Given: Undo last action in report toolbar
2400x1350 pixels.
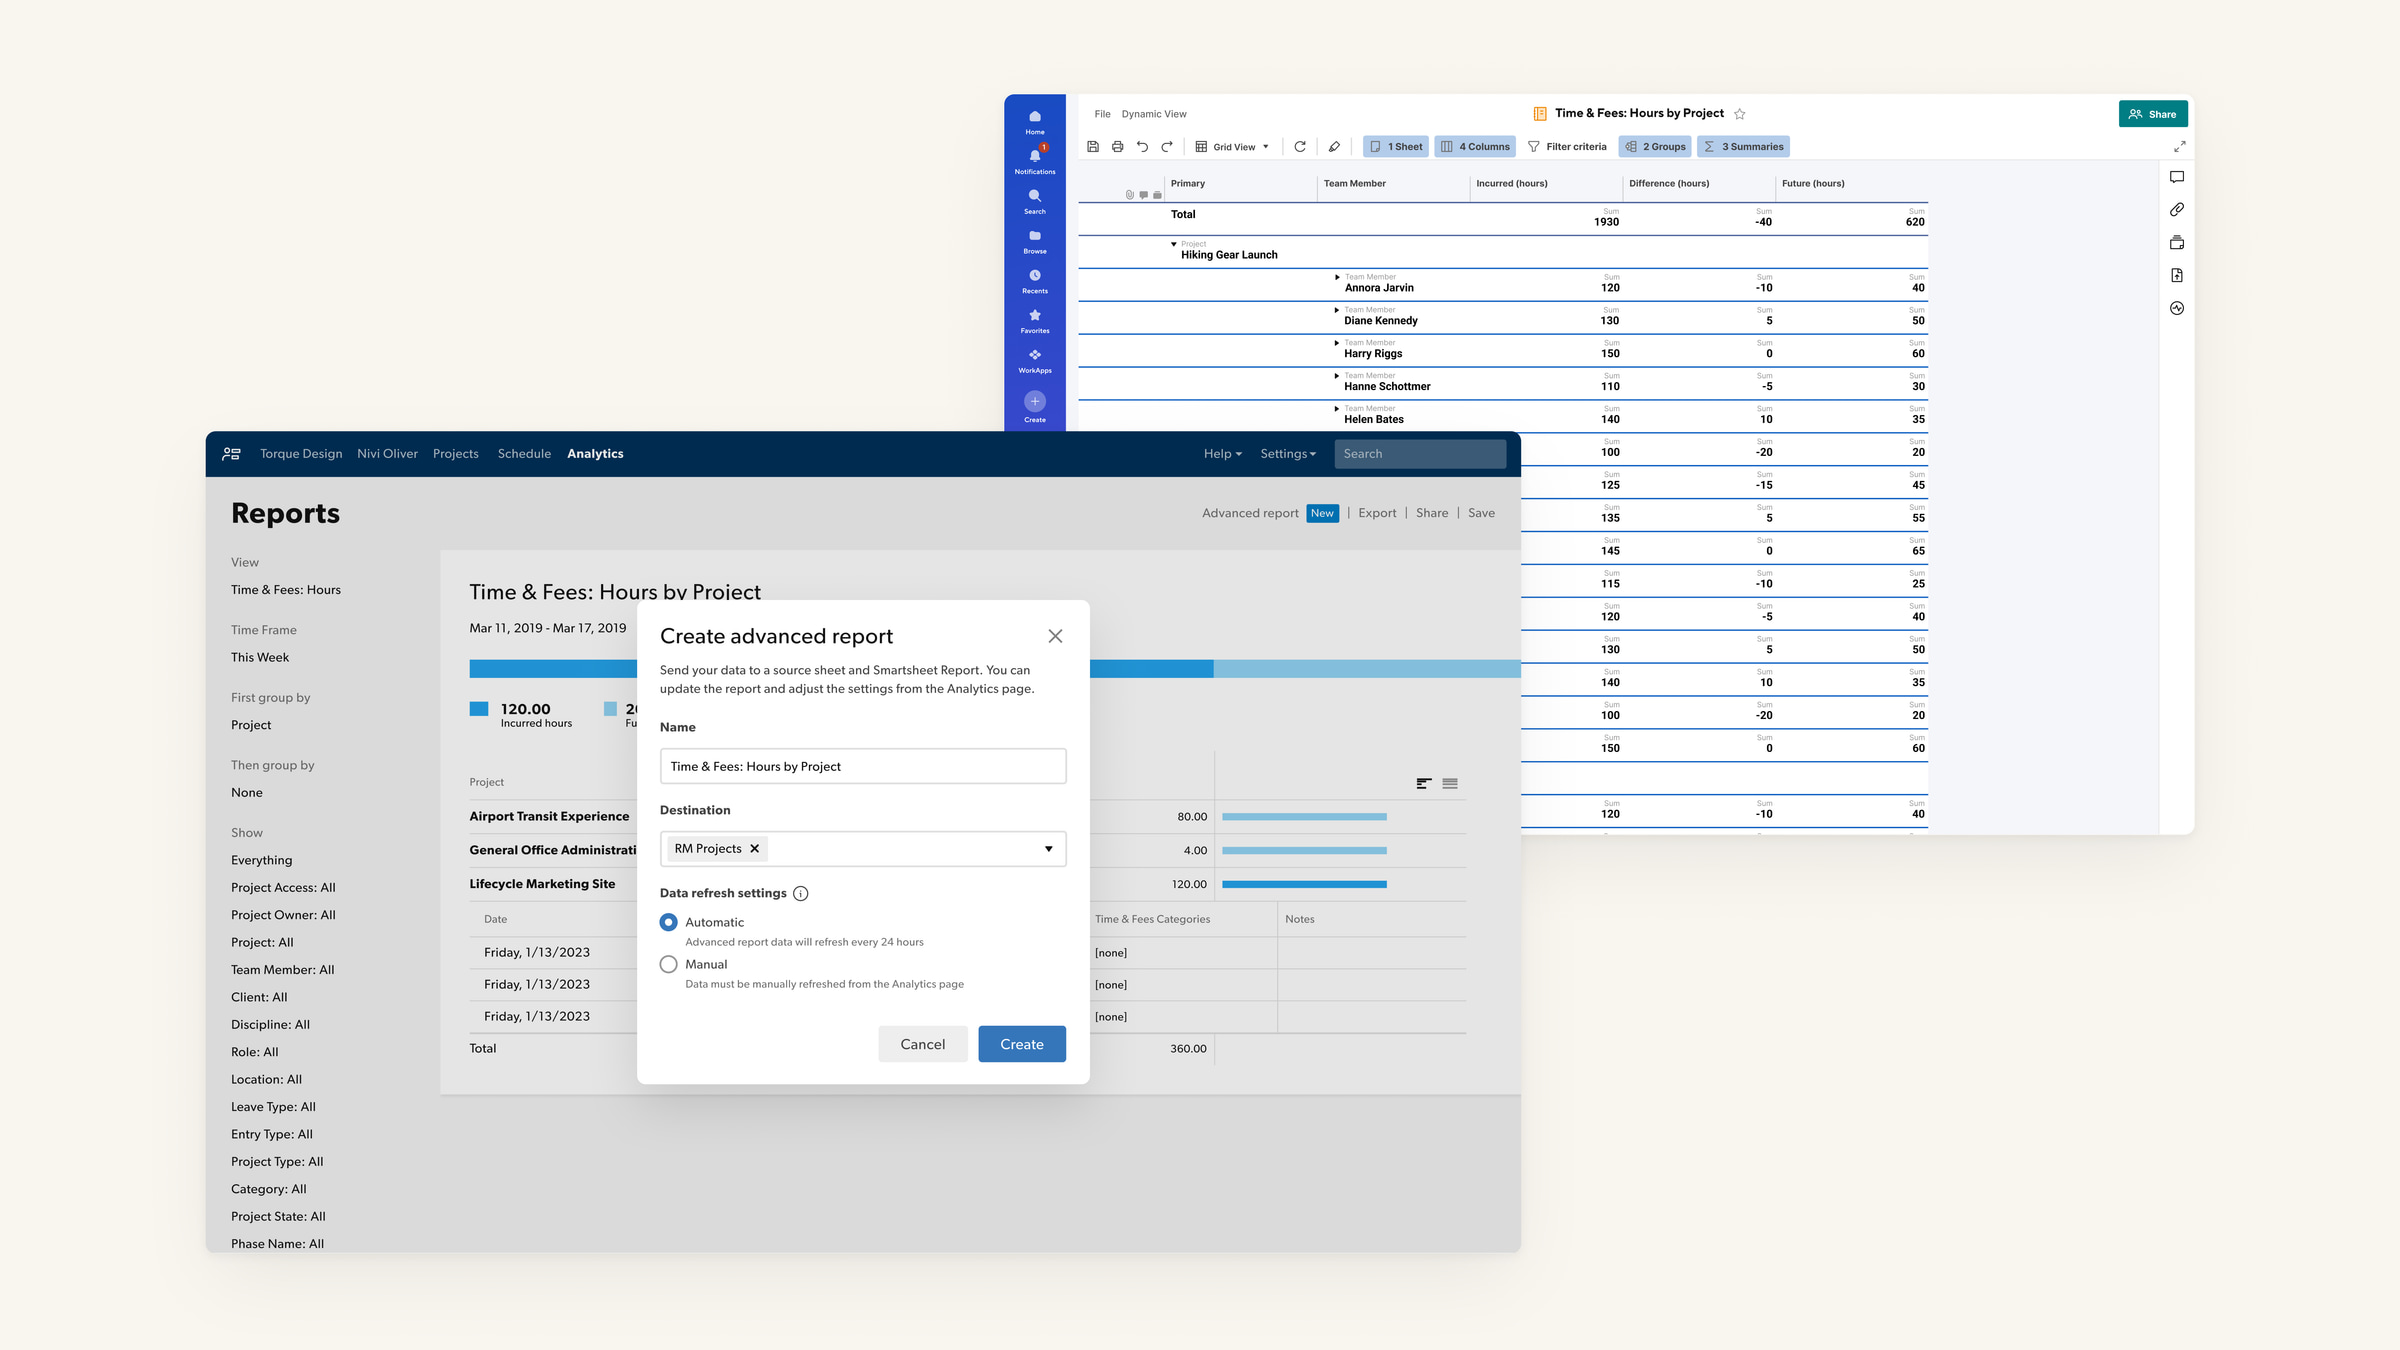Looking at the screenshot, I should tap(1142, 147).
